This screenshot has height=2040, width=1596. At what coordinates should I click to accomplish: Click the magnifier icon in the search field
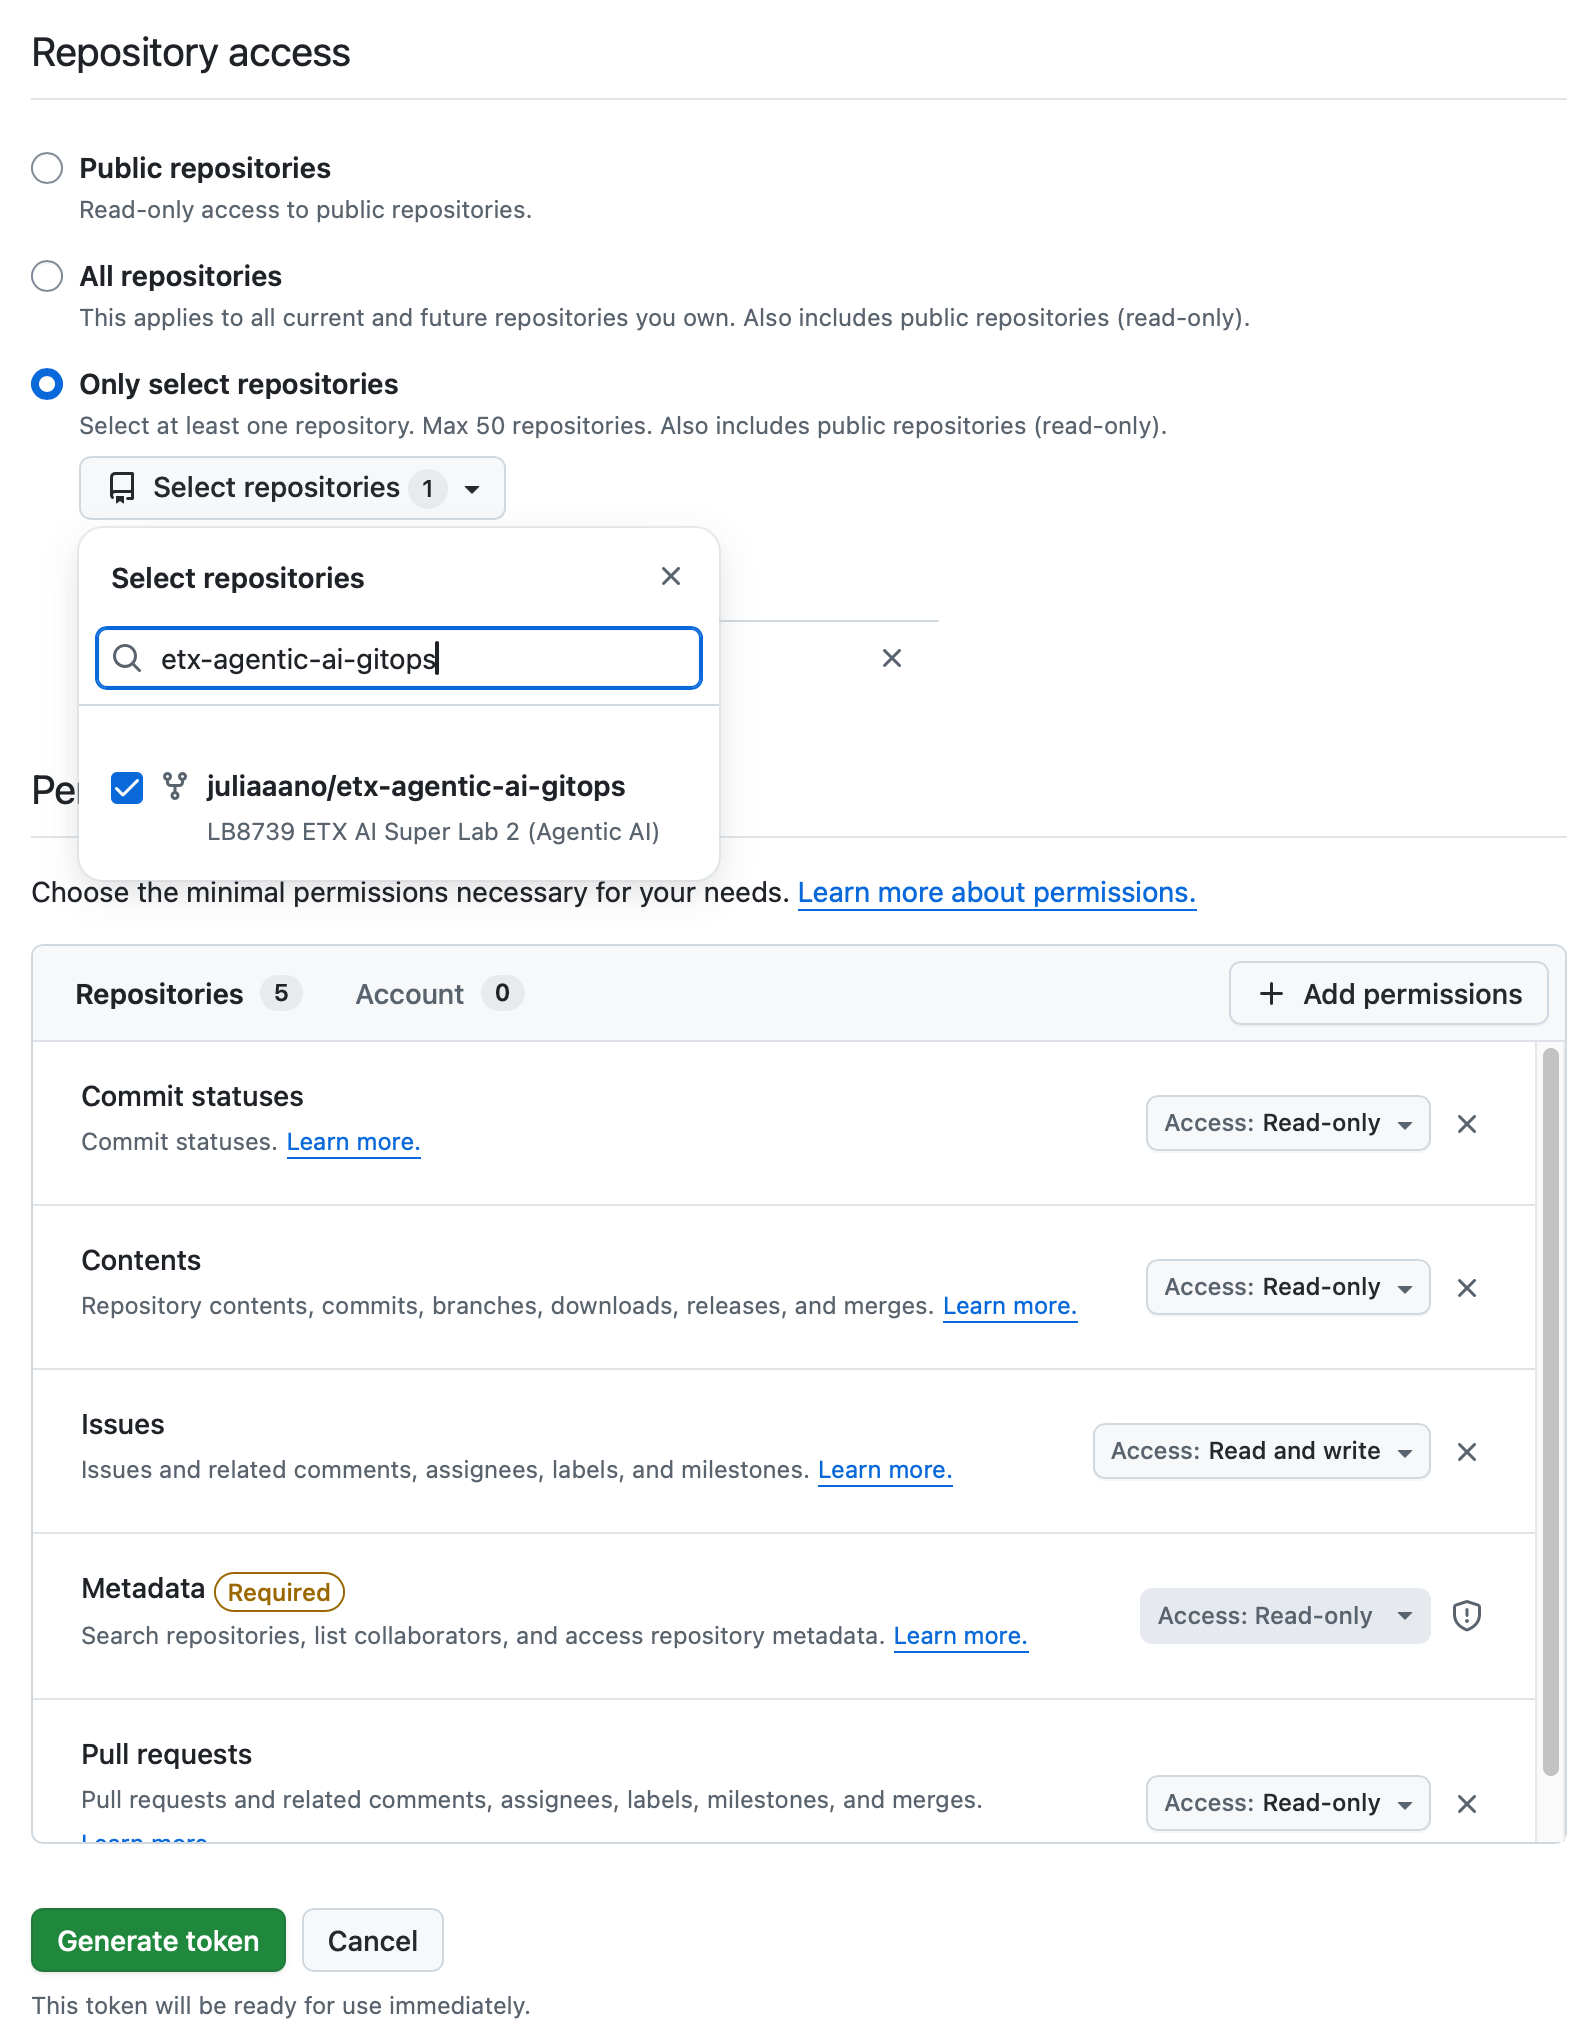tap(128, 658)
